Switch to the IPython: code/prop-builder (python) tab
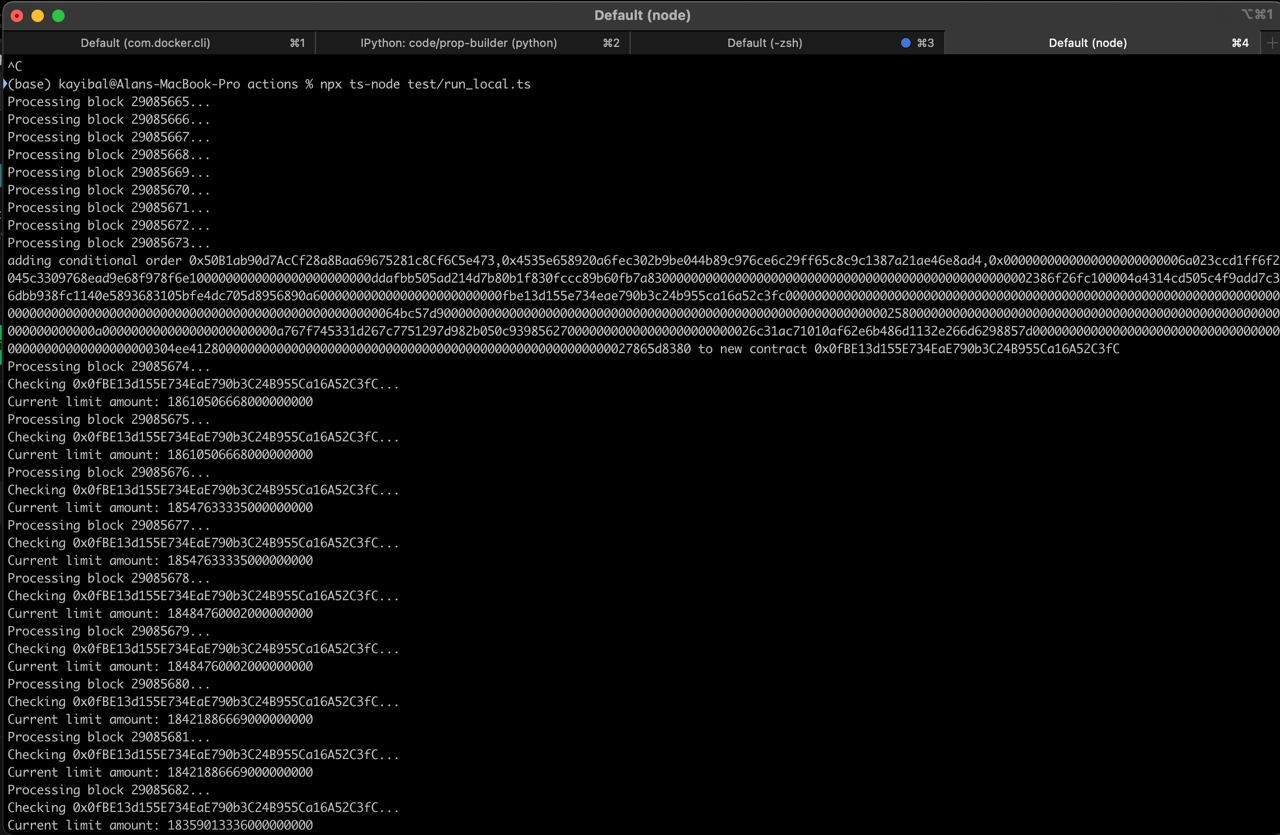This screenshot has height=835, width=1280. pyautogui.click(x=472, y=43)
